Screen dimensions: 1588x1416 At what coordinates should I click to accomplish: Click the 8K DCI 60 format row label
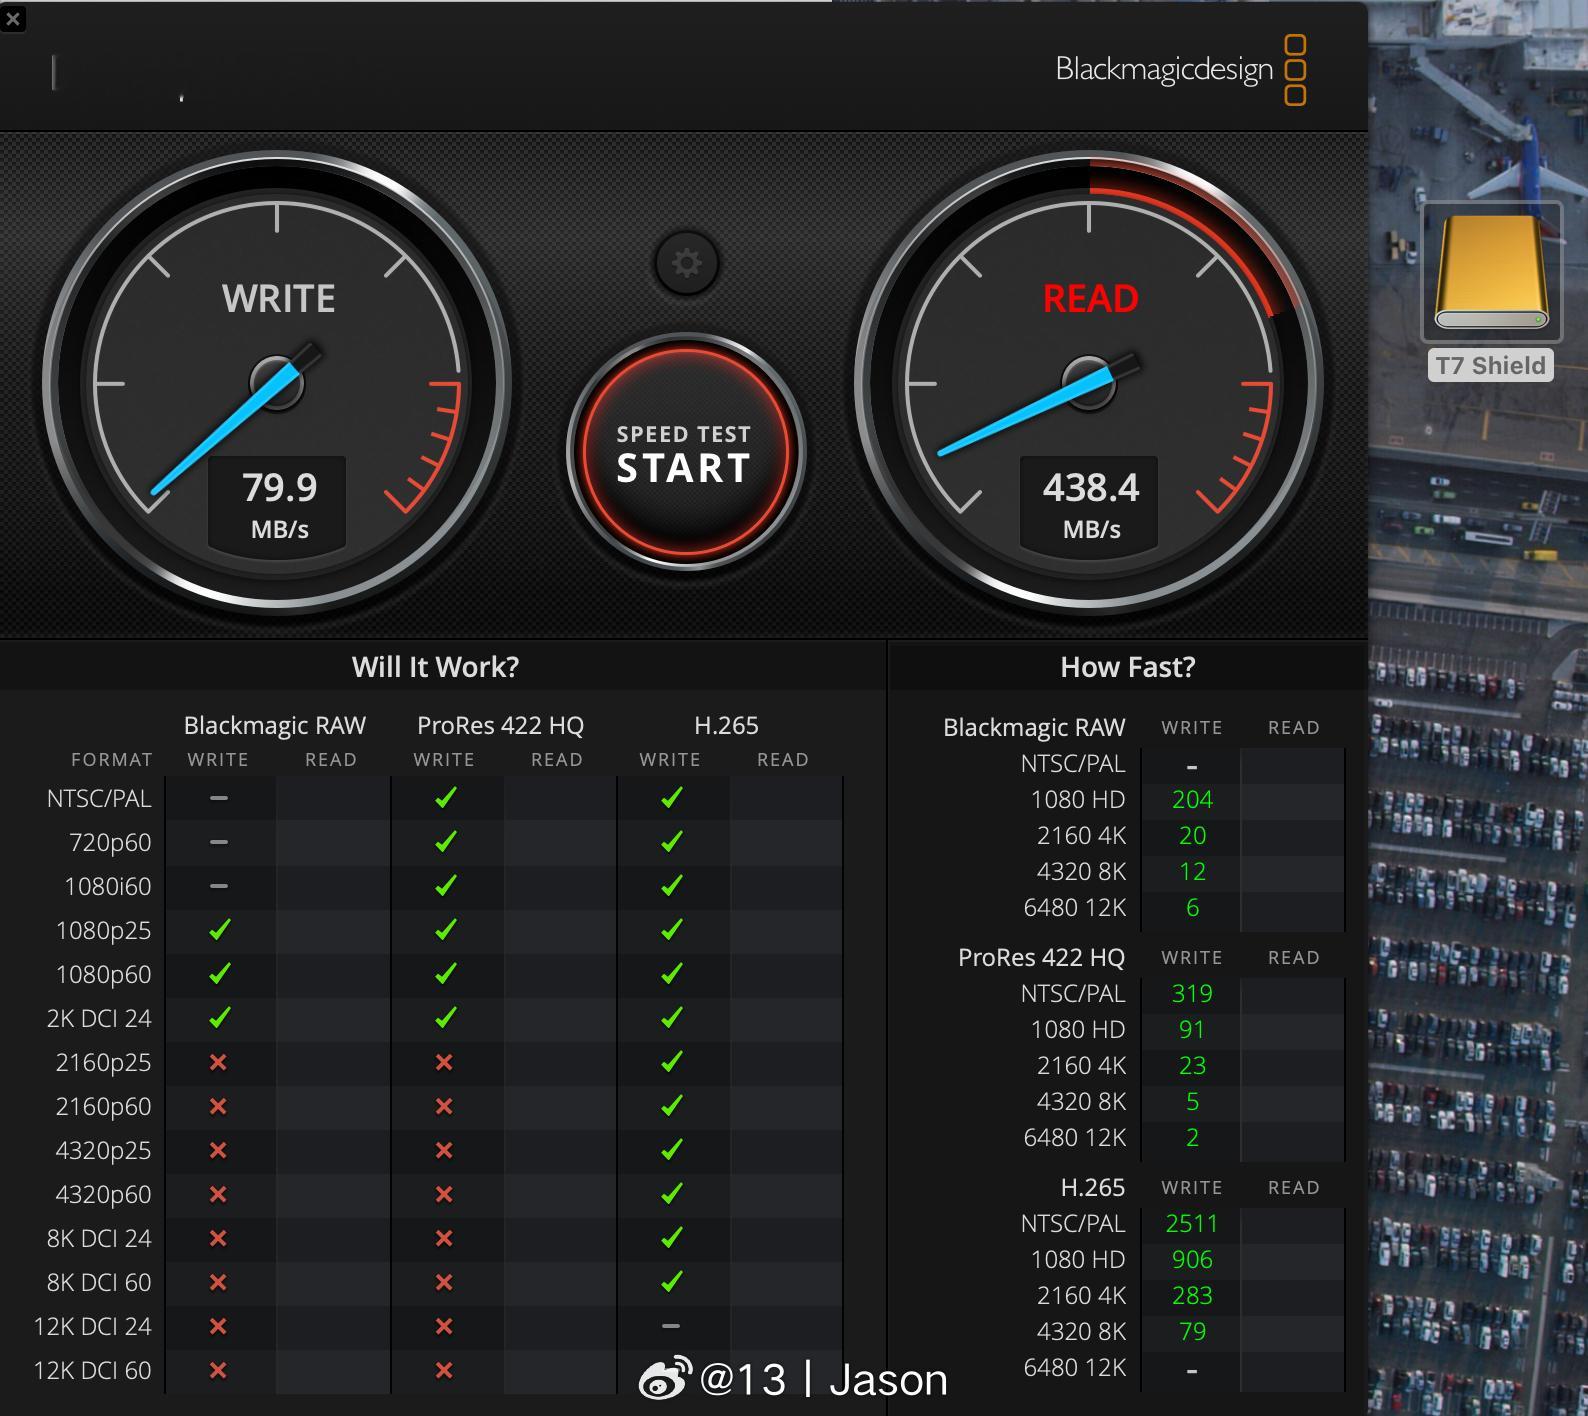tap(99, 1282)
